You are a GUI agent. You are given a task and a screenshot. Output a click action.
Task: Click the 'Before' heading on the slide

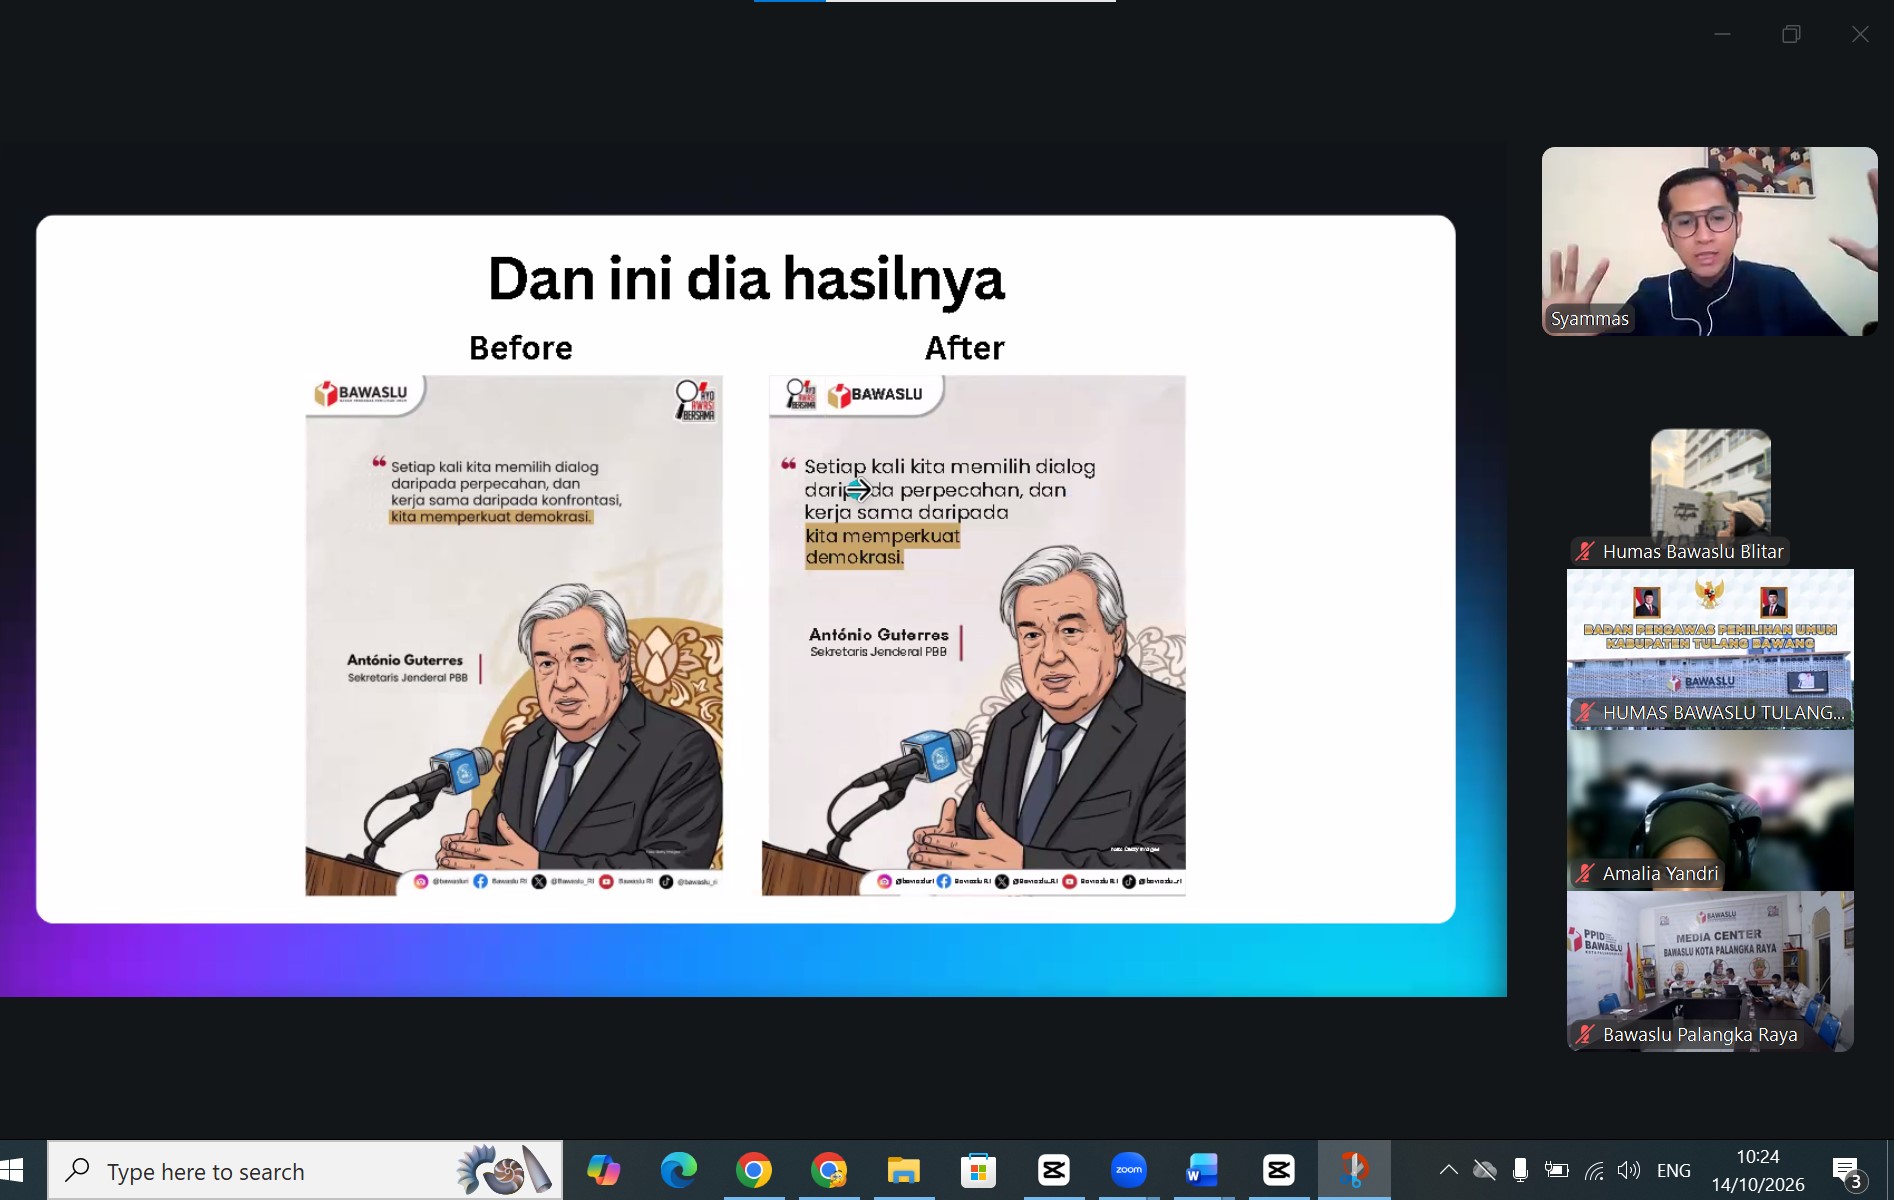pyautogui.click(x=521, y=348)
